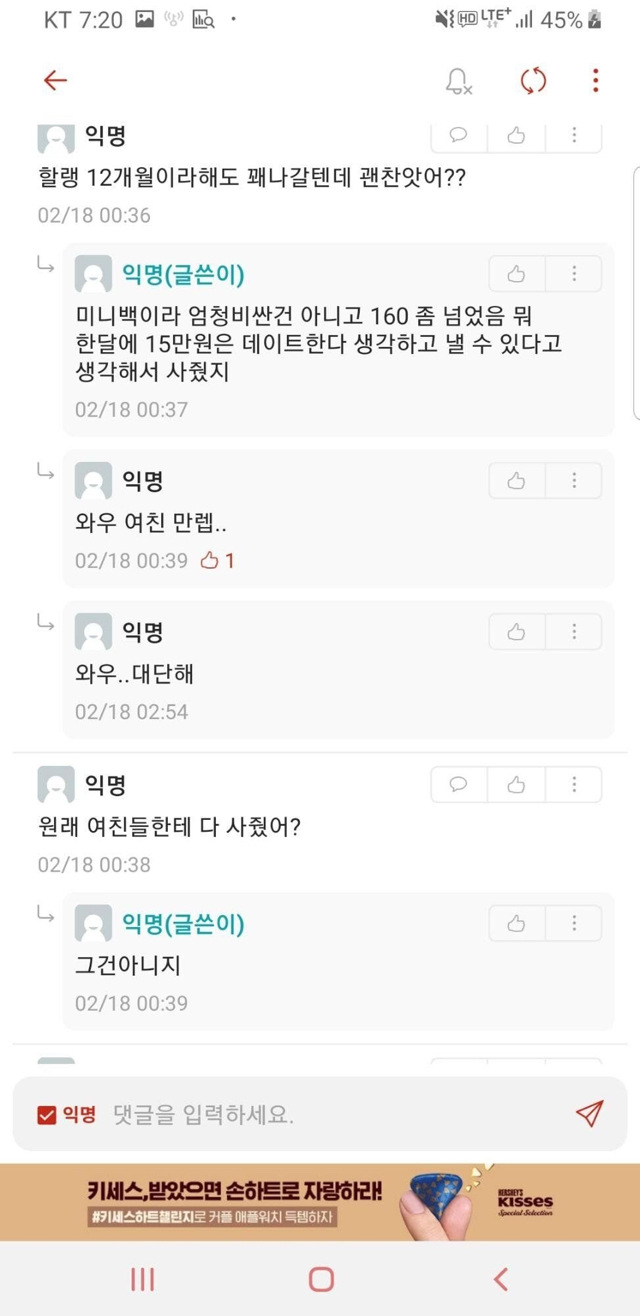640x1316 pixels.
Task: Go back using the red back arrow
Action: 56,81
